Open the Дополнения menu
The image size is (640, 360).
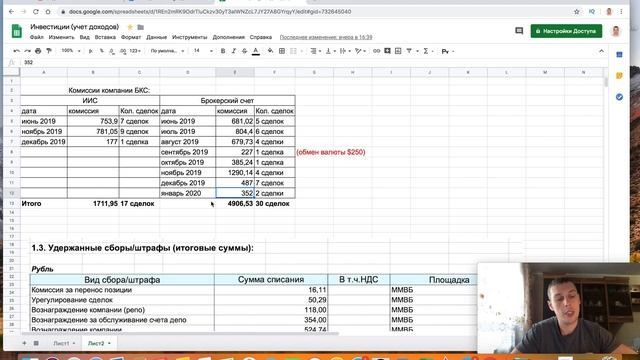point(229,37)
